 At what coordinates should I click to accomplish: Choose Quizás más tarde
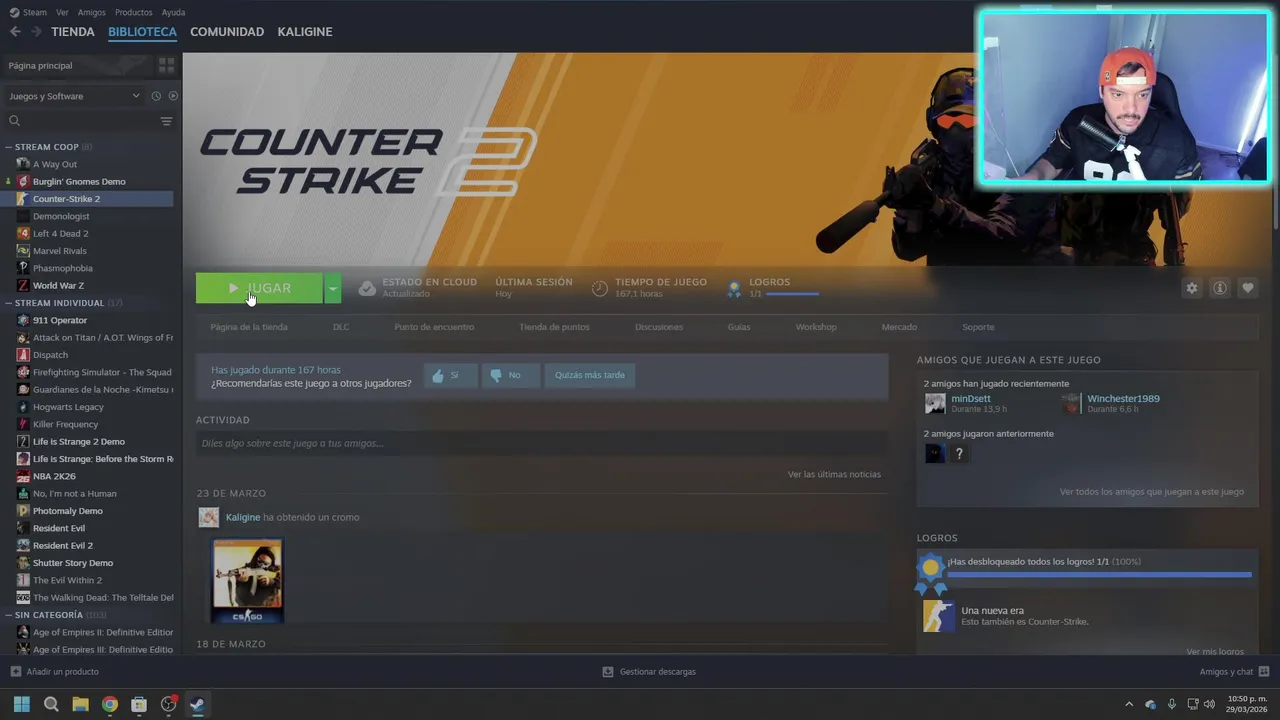(x=590, y=375)
